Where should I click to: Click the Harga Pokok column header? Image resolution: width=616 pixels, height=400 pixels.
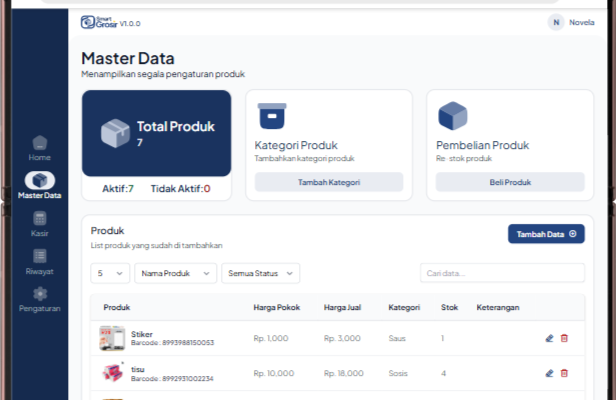(277, 307)
